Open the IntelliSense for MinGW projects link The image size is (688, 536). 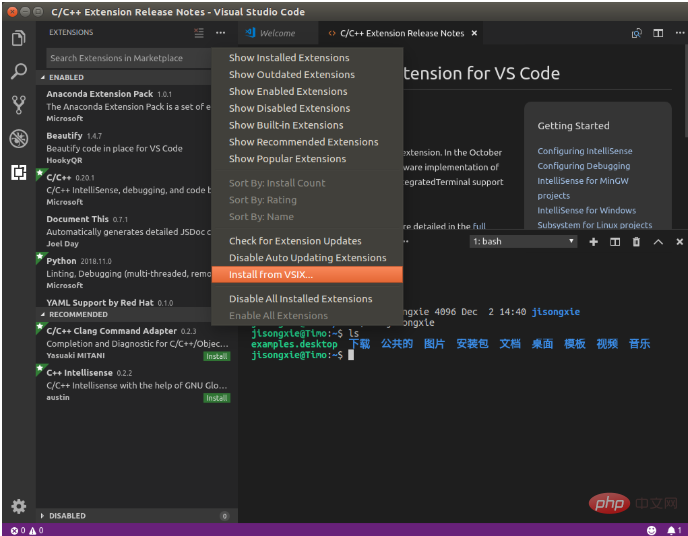point(583,188)
